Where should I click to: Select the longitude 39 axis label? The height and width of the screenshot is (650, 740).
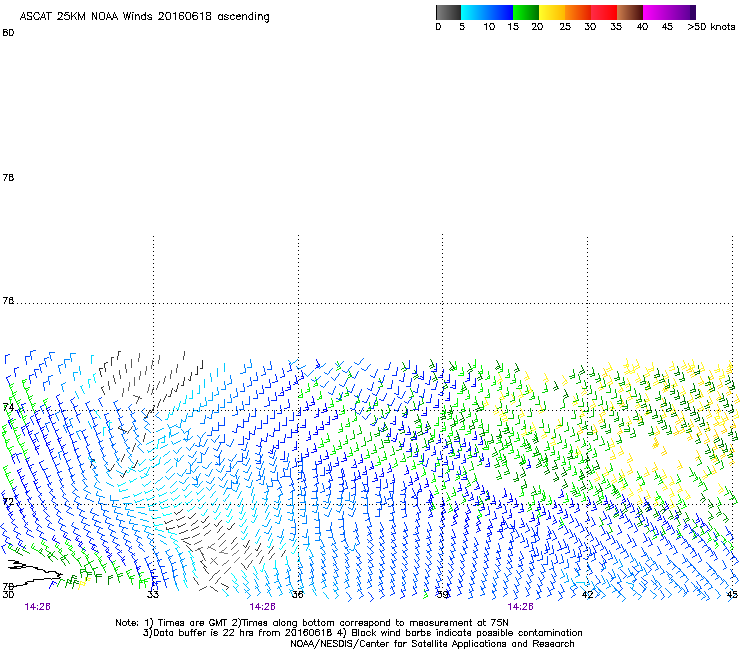click(442, 594)
